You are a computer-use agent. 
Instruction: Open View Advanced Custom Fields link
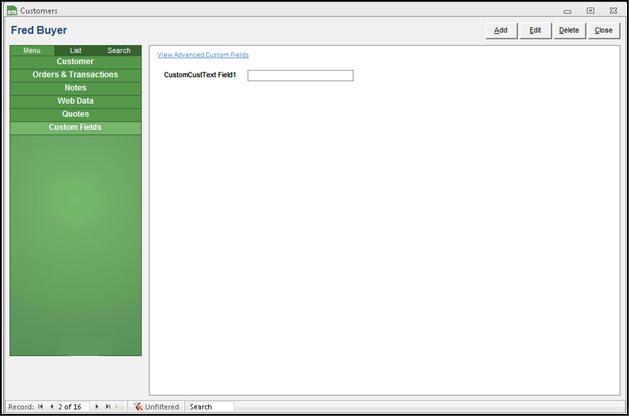point(203,55)
